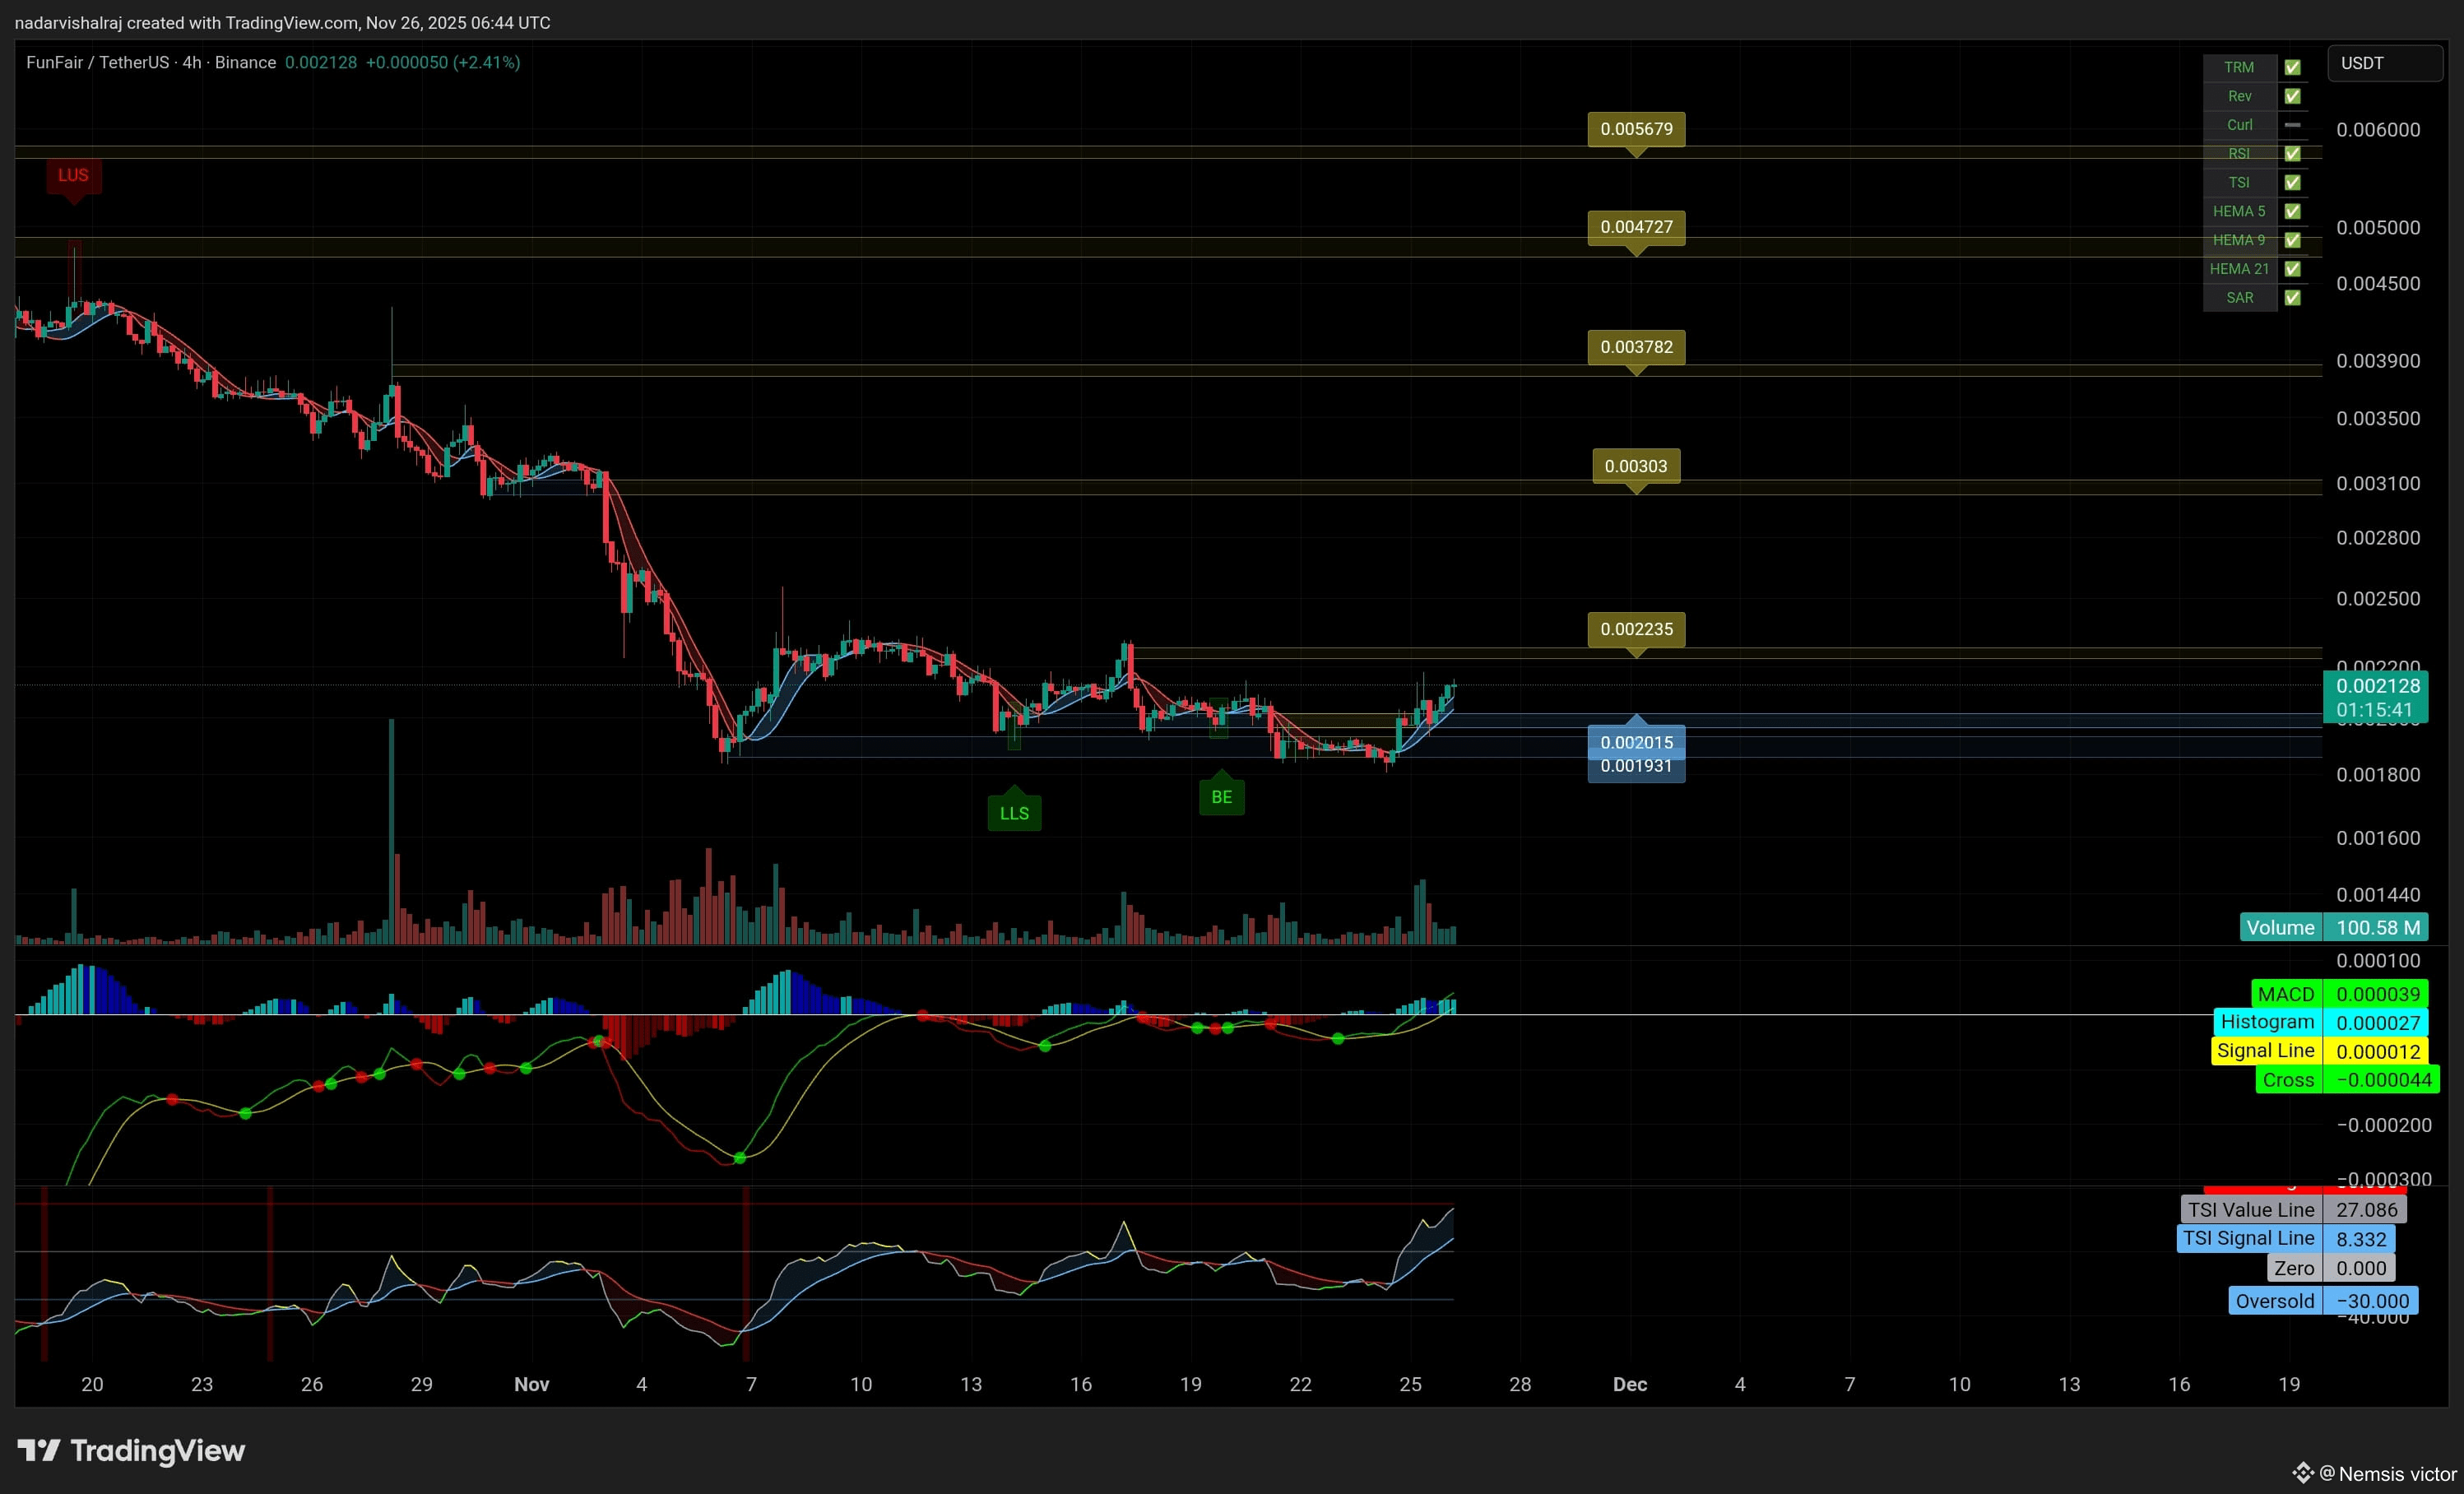Click the green Volume label
2464x1494 pixels.
coord(2280,927)
